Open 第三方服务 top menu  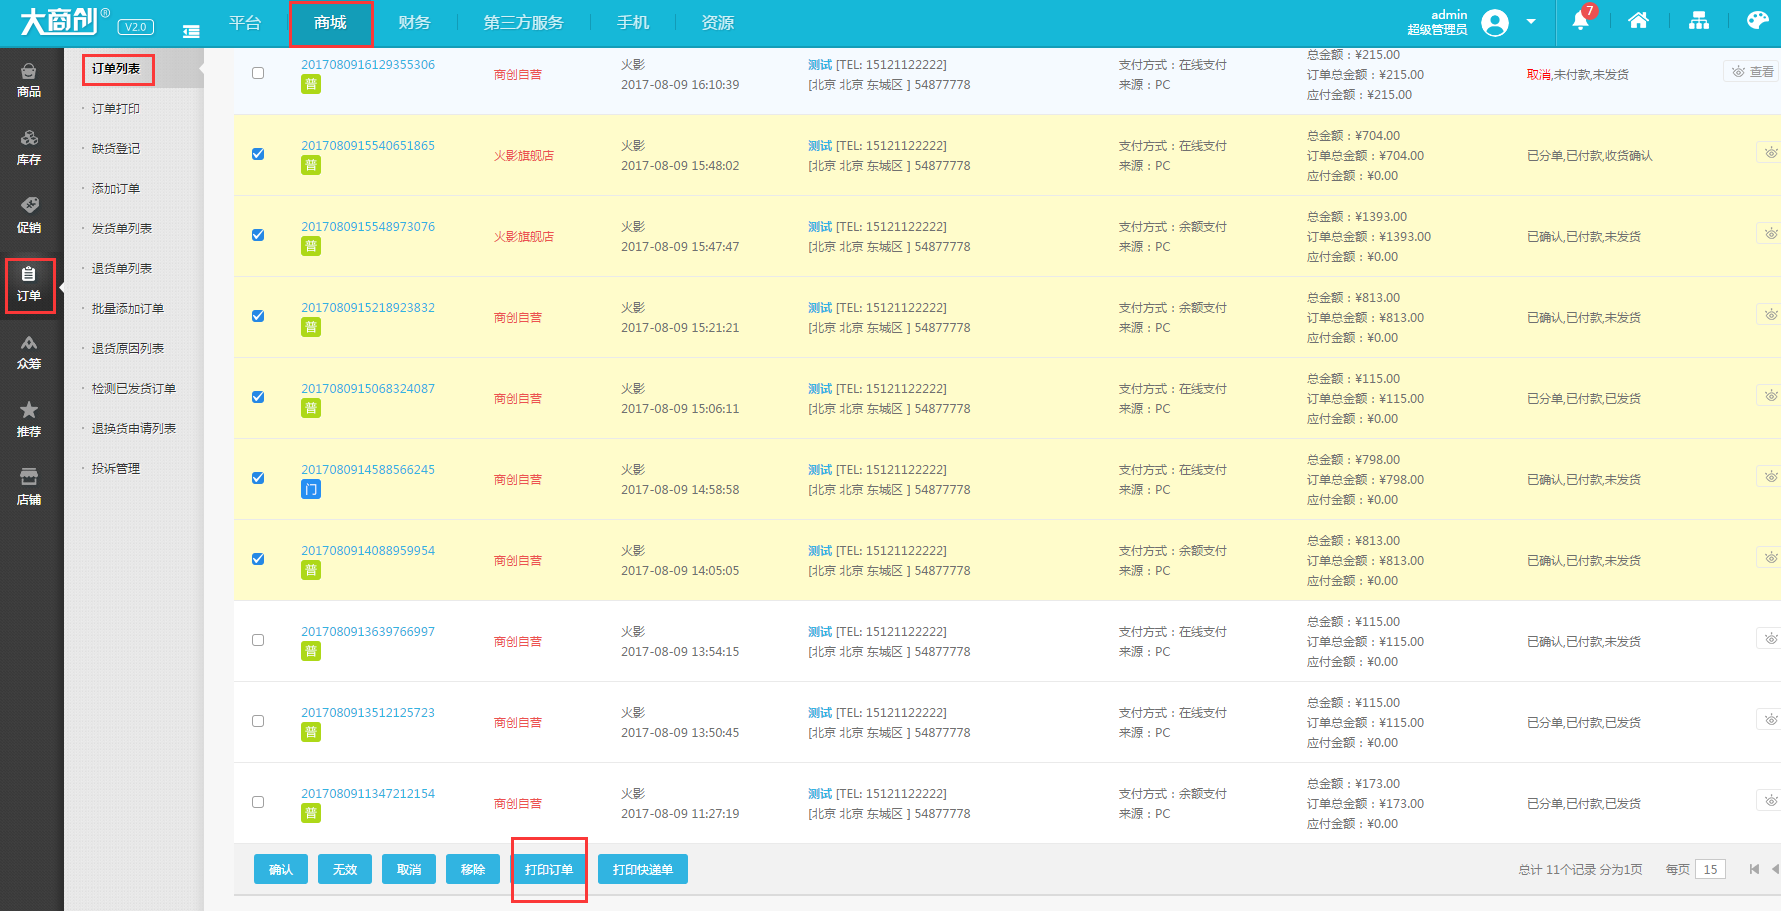click(523, 23)
